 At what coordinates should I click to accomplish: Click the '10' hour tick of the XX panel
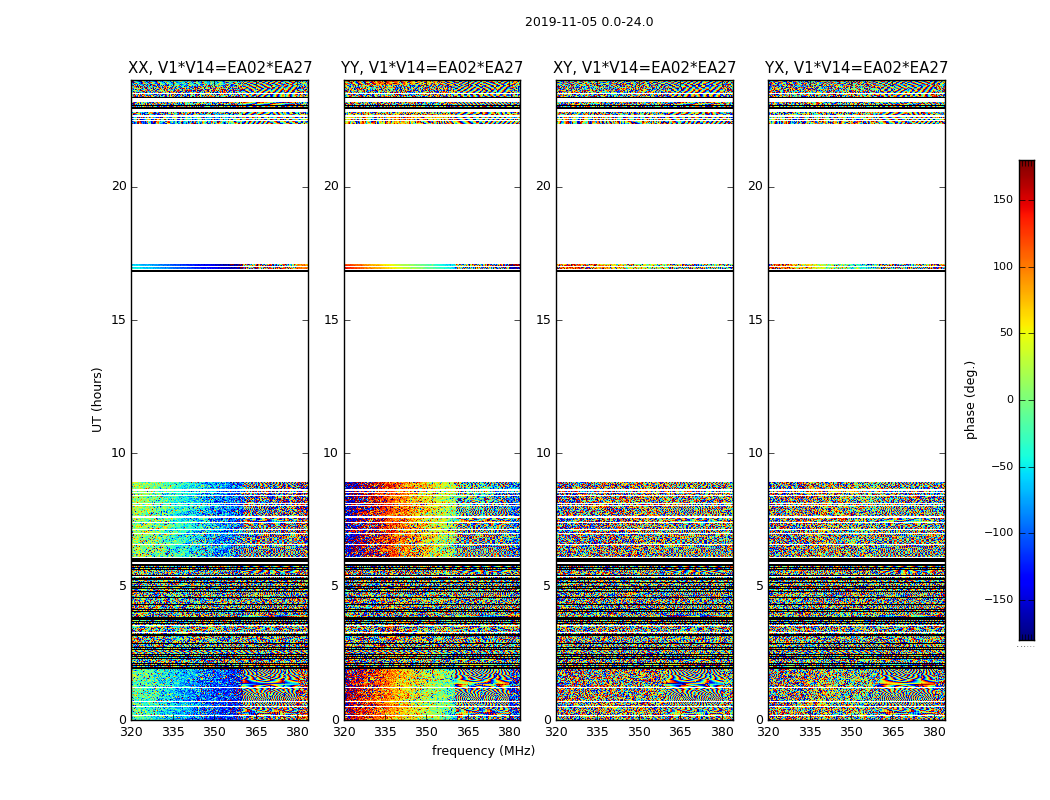point(119,453)
